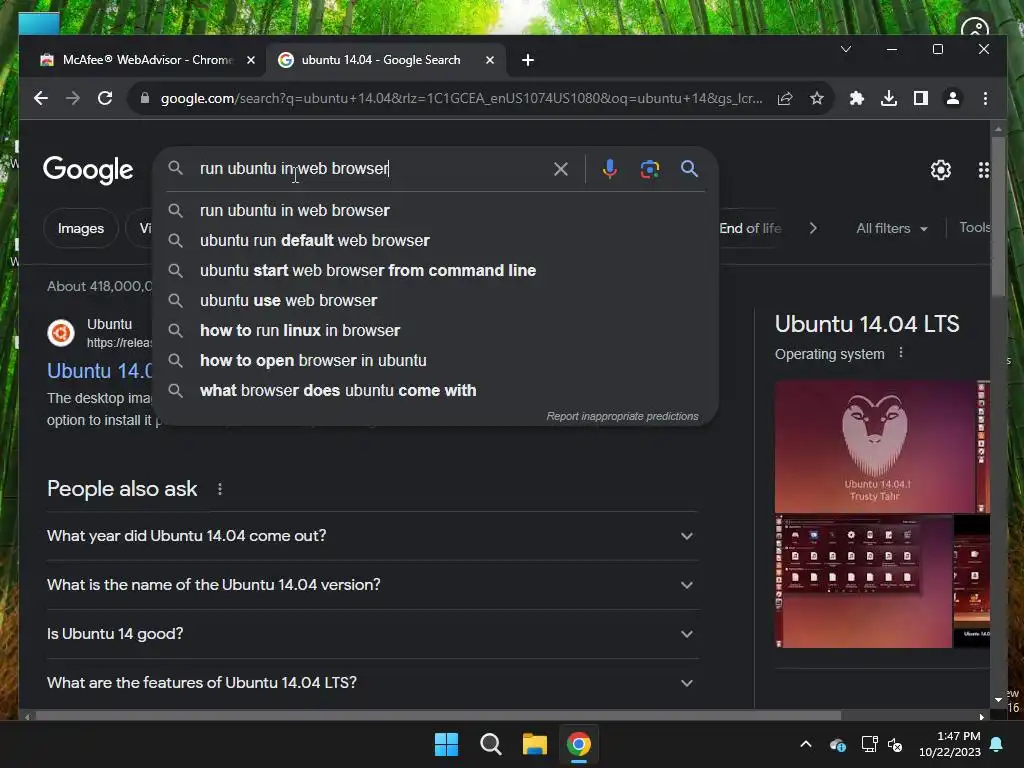Viewport: 1024px width, 768px height.
Task: Click the vertical page scrollbar thumb
Action: tap(998, 216)
